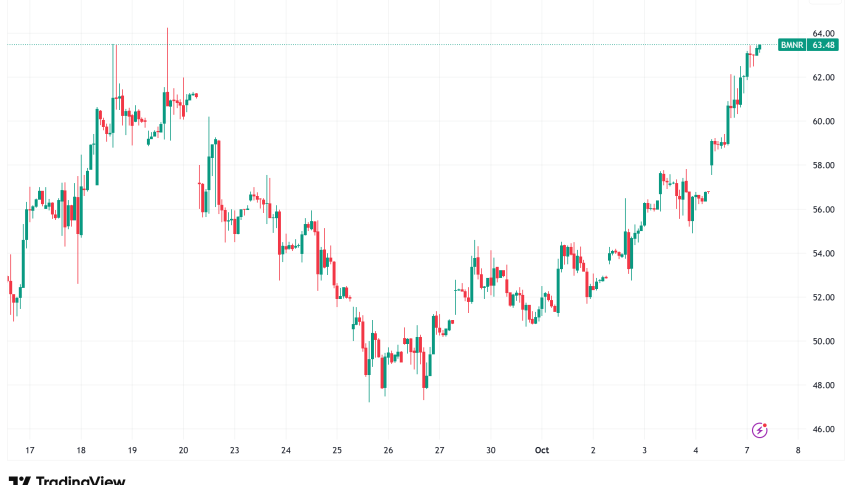
Task: Click date 20 on the time axis
Action: [x=183, y=450]
